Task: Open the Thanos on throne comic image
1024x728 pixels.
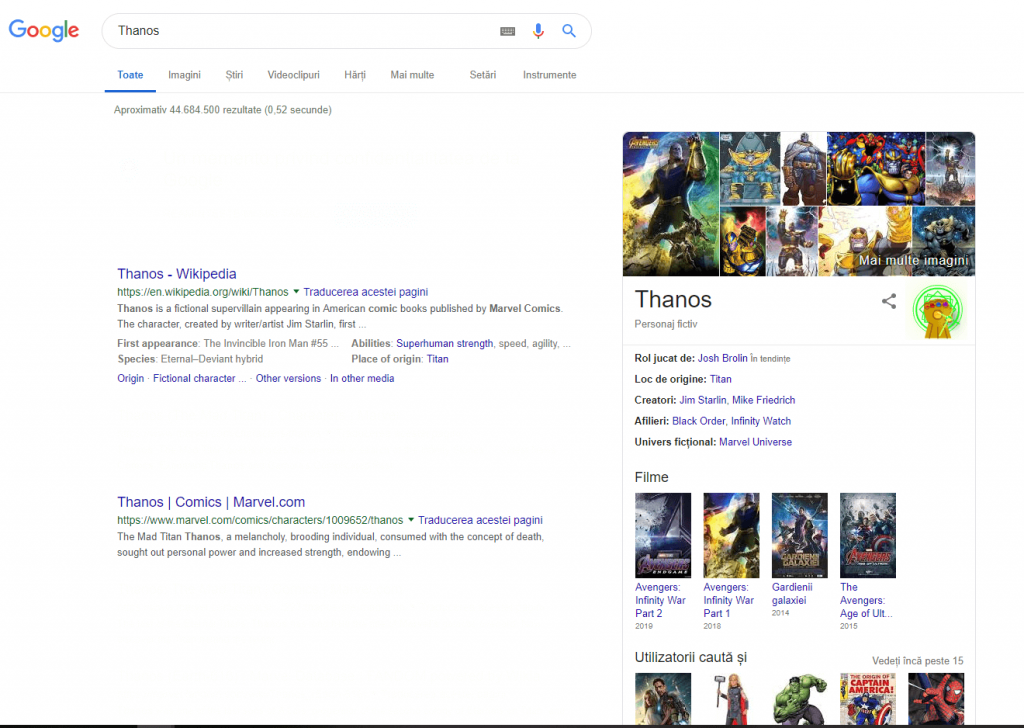Action: [750, 168]
